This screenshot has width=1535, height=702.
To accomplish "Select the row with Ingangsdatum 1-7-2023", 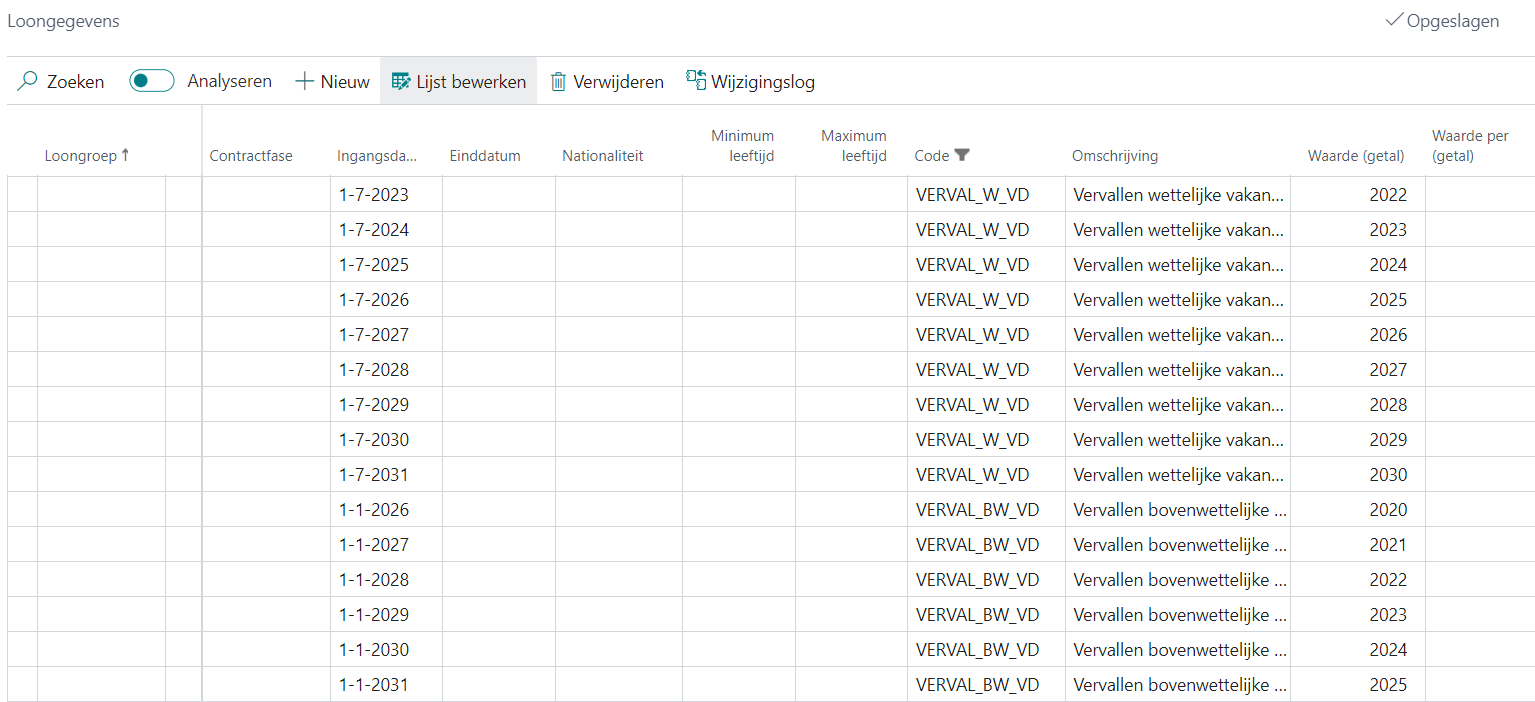I will pos(22,195).
